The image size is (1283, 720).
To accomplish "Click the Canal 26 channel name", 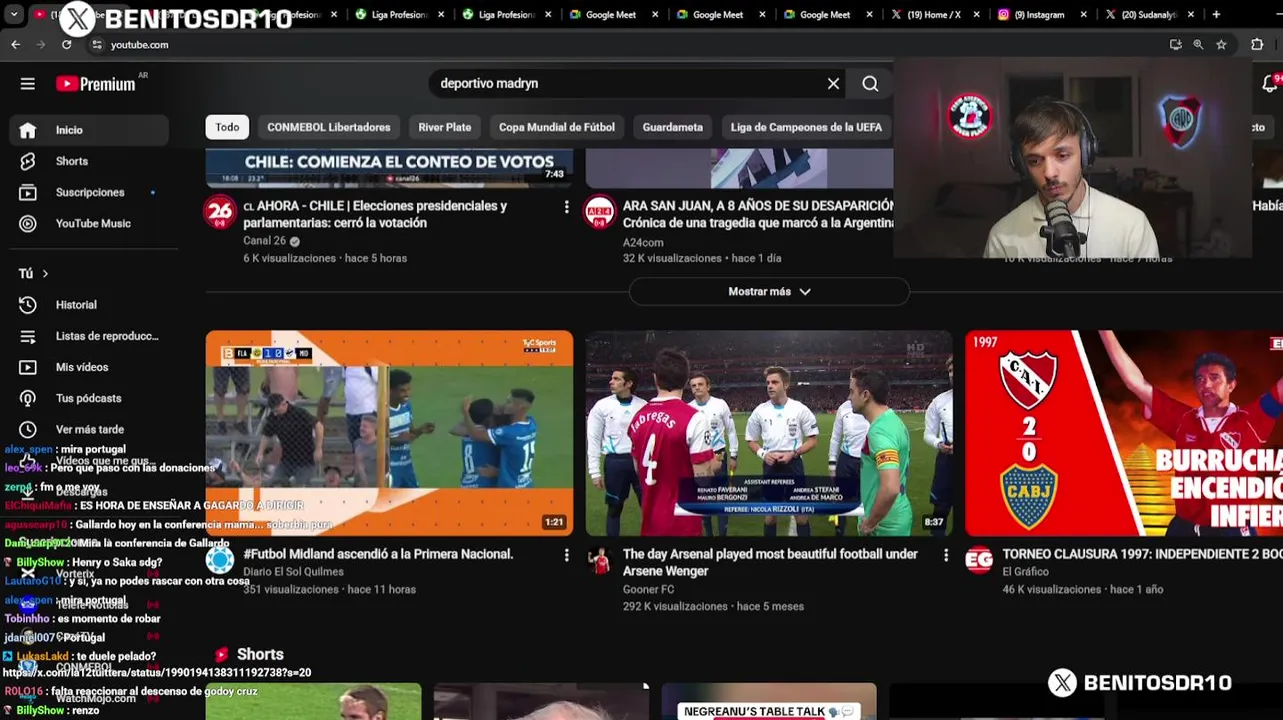I will [265, 241].
